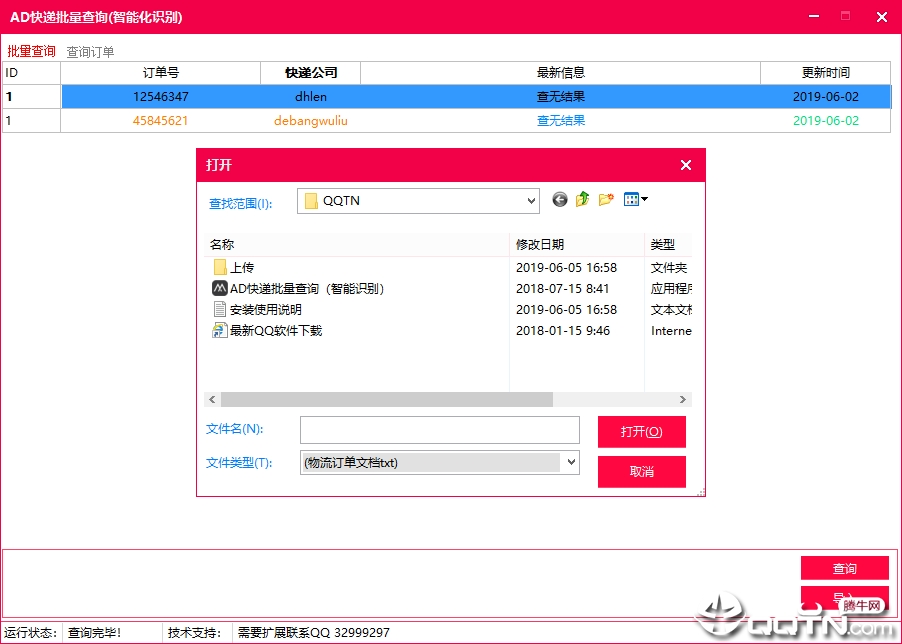This screenshot has width=902, height=644.
Task: Go up one folder level icon
Action: pyautogui.click(x=583, y=200)
